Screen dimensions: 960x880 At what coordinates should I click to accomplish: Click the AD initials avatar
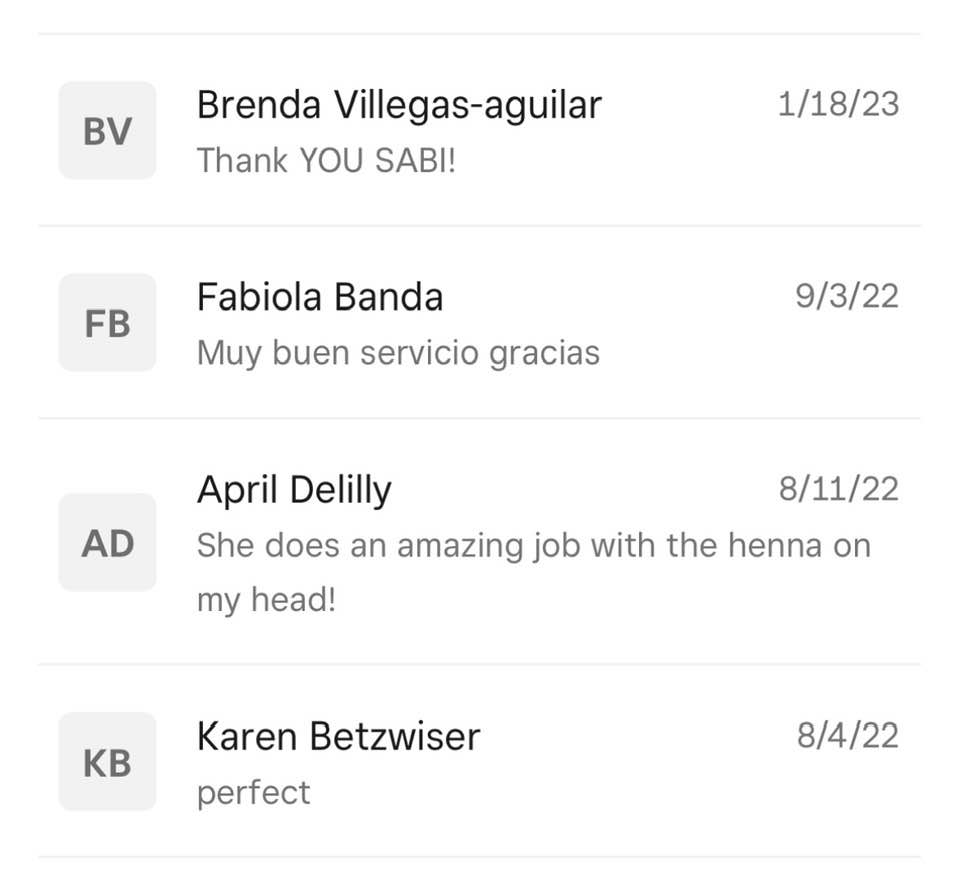(x=107, y=543)
